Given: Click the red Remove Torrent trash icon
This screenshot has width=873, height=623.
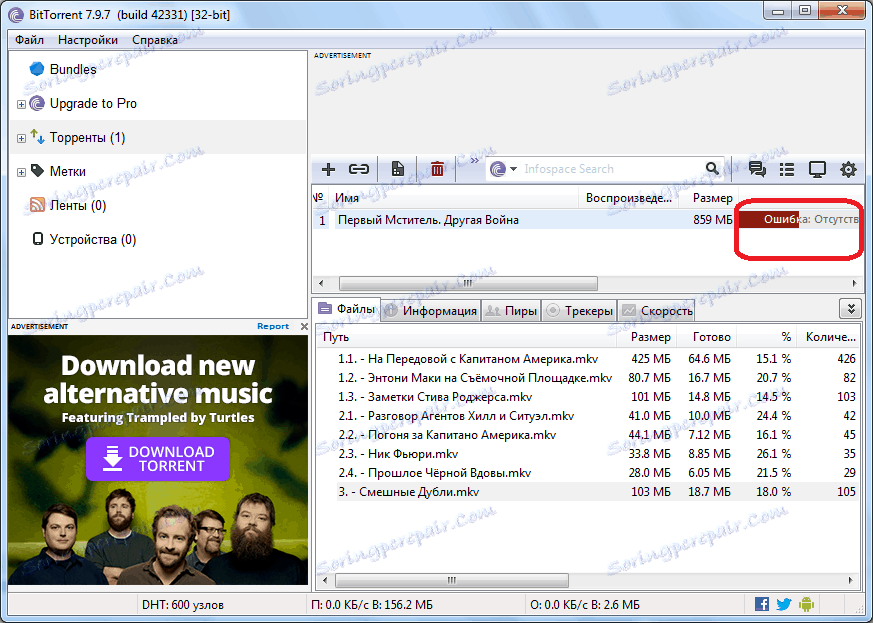Looking at the screenshot, I should pyautogui.click(x=438, y=169).
